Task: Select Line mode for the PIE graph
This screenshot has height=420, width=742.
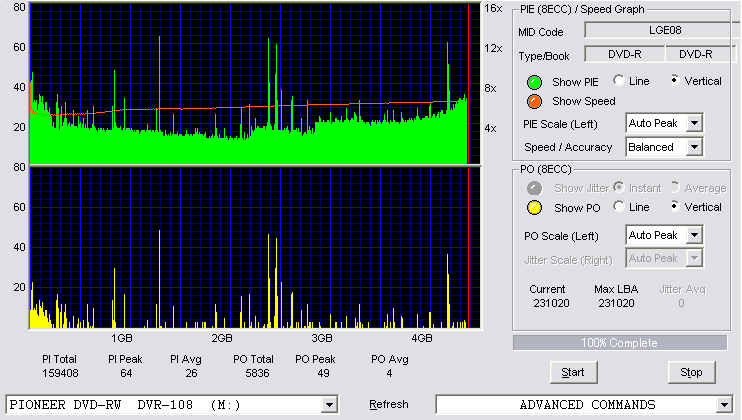Action: [618, 80]
